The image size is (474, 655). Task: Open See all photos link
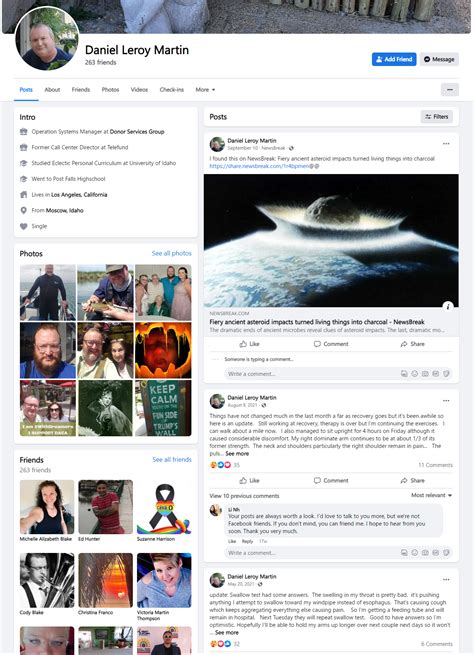coord(172,253)
